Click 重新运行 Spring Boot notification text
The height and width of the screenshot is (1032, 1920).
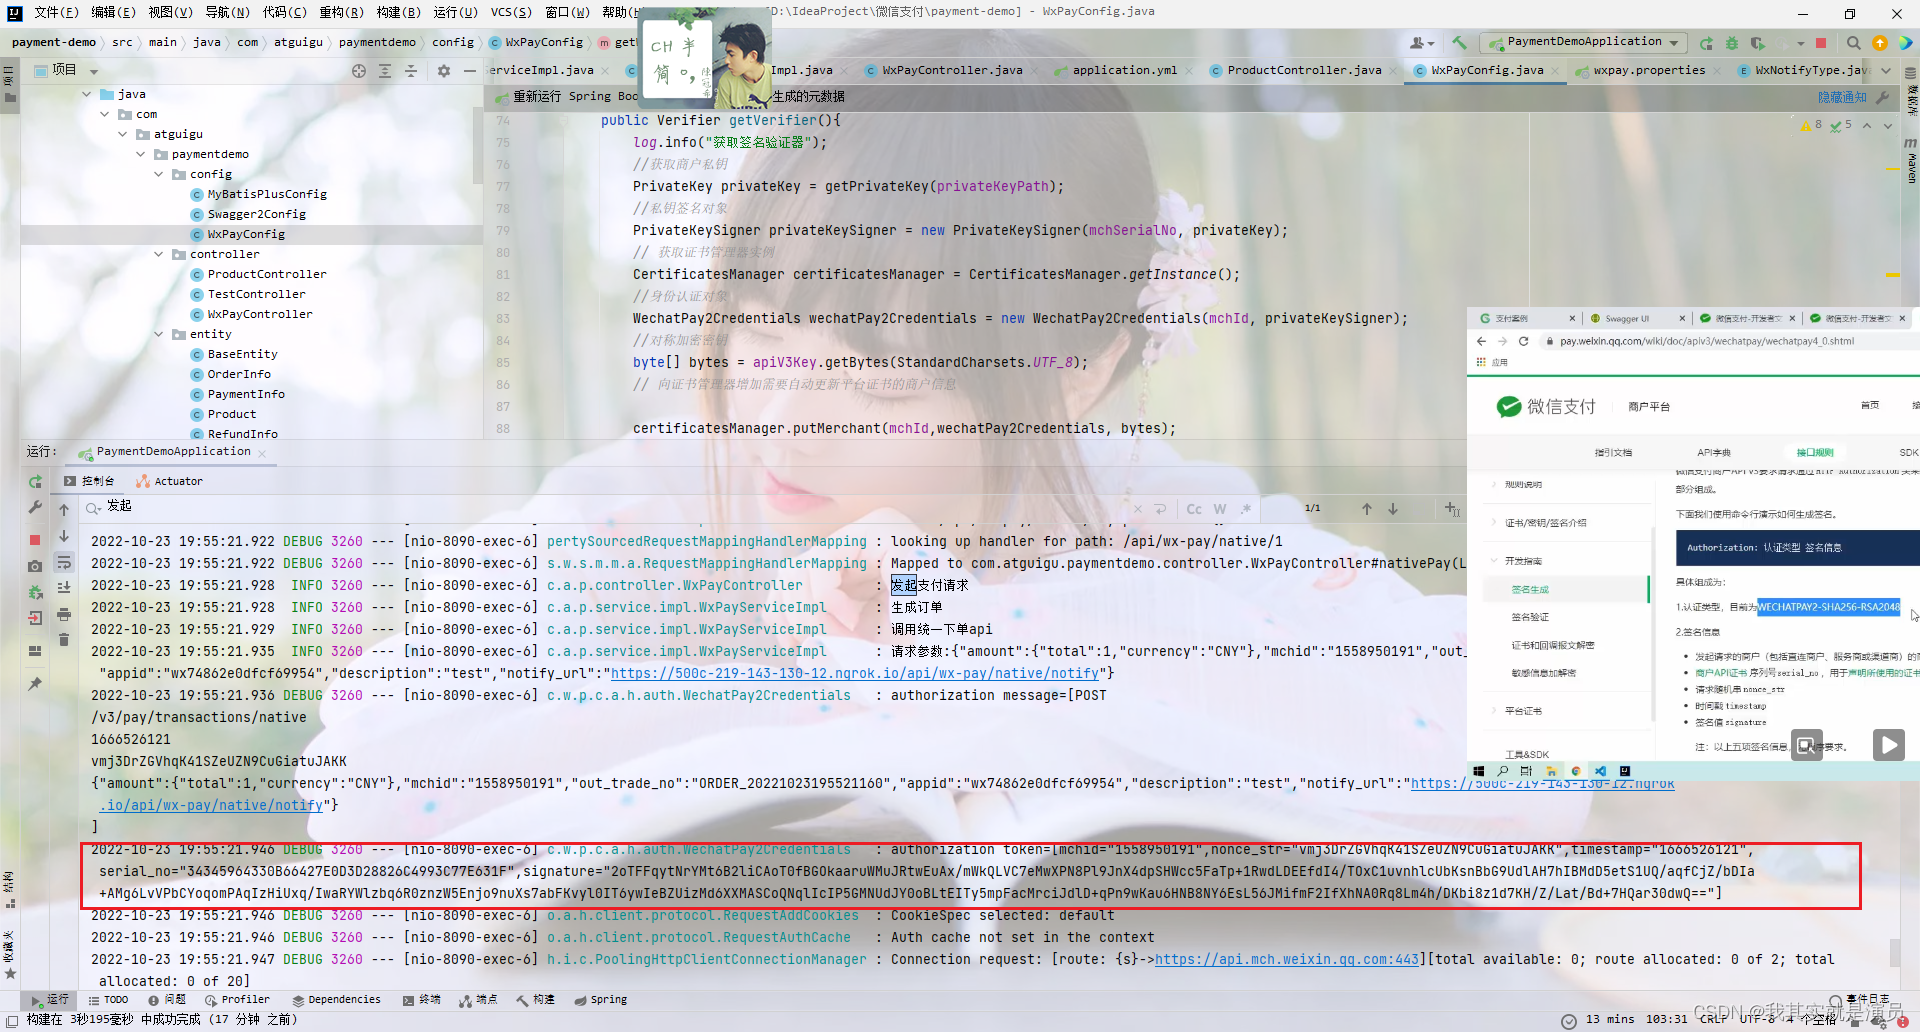[575, 97]
